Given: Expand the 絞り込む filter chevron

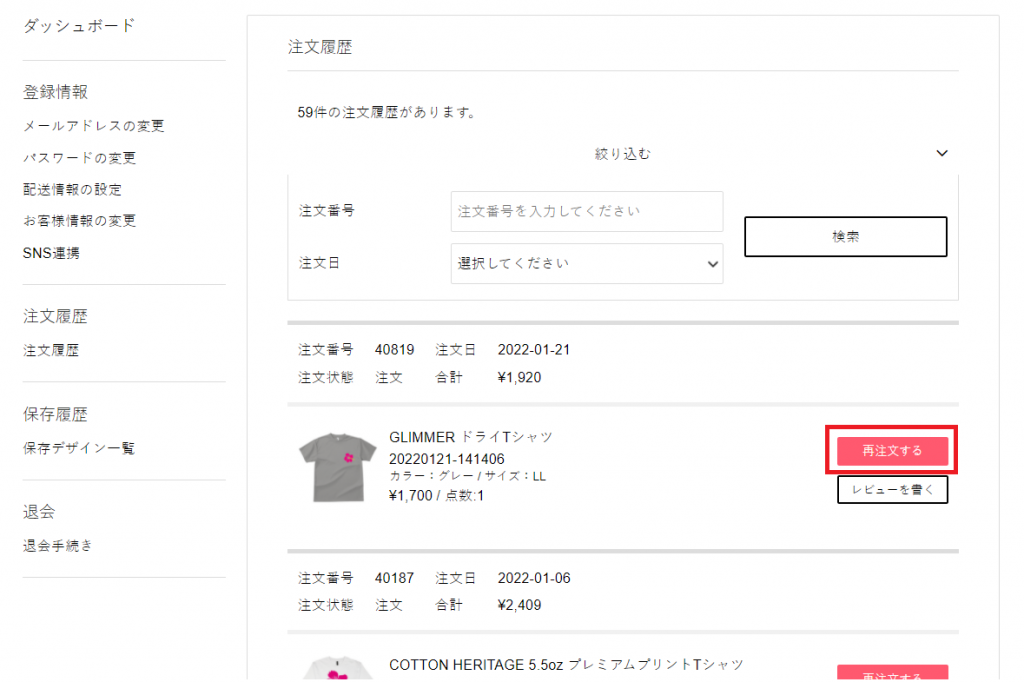Looking at the screenshot, I should (941, 154).
